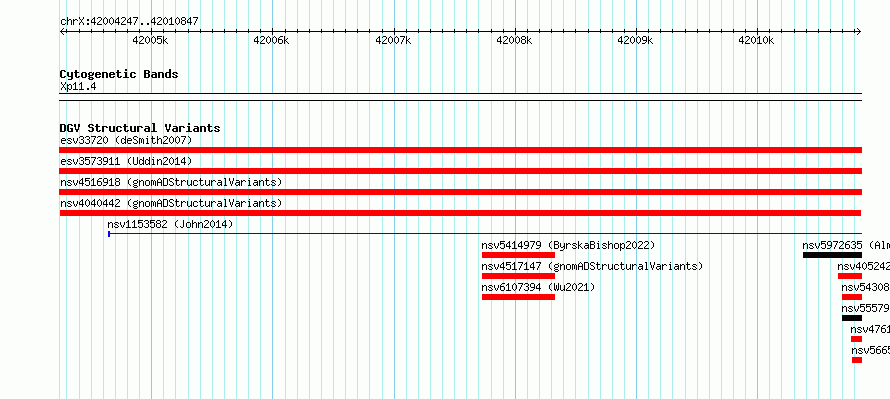Open the nsv4040442 (gnomADStructuralVariants) label

pos(171,203)
